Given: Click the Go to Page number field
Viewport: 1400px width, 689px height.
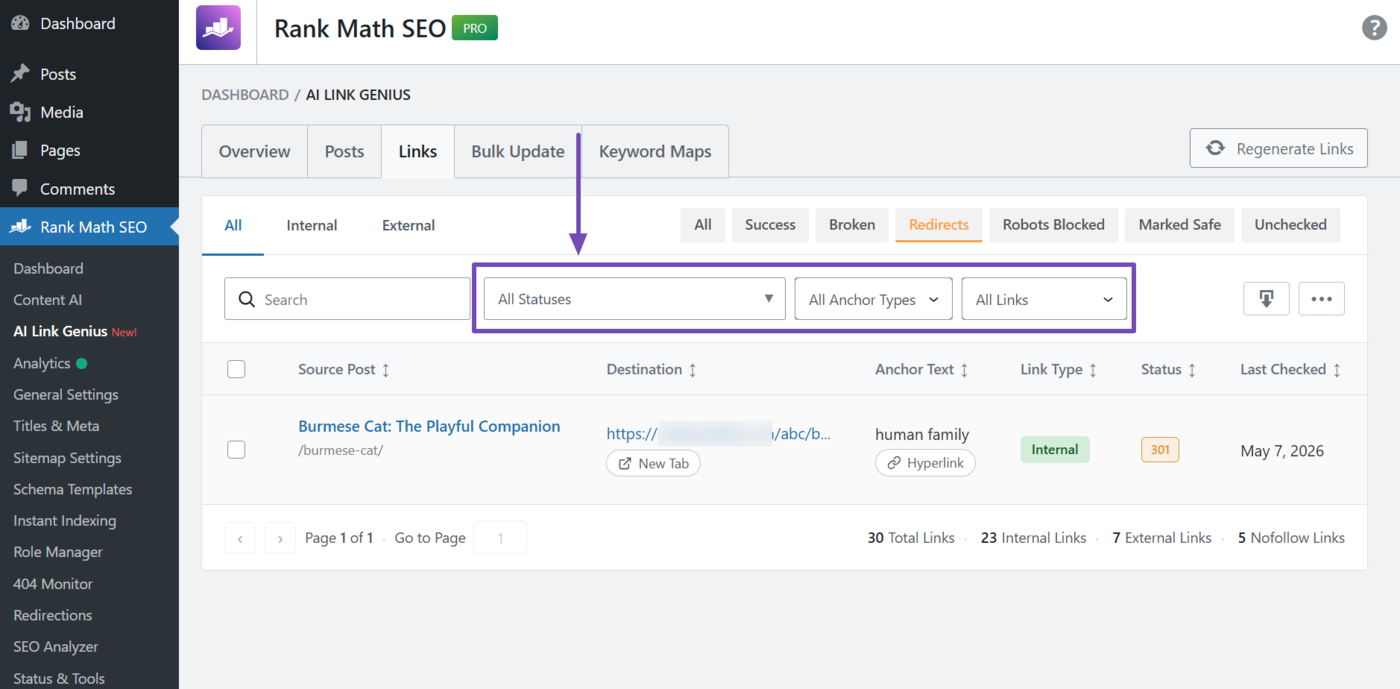Looking at the screenshot, I should pyautogui.click(x=500, y=538).
